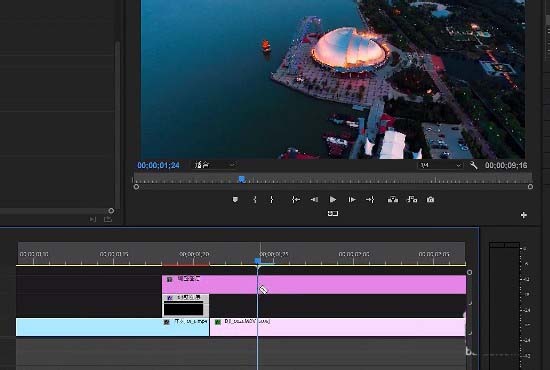
Task: Click the right handle of monitor zoom bar
Action: pos(530,187)
